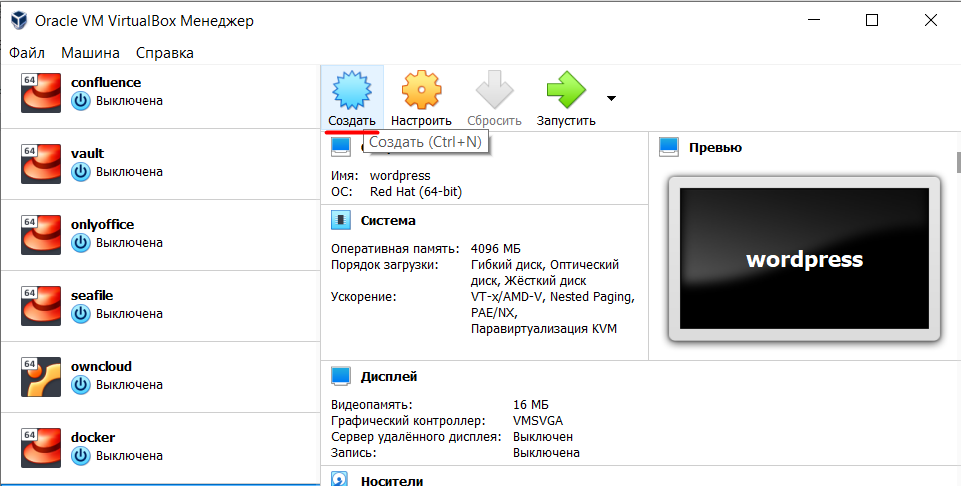Select the confluence name in the VM list
This screenshot has height=486, width=961.
[x=106, y=83]
